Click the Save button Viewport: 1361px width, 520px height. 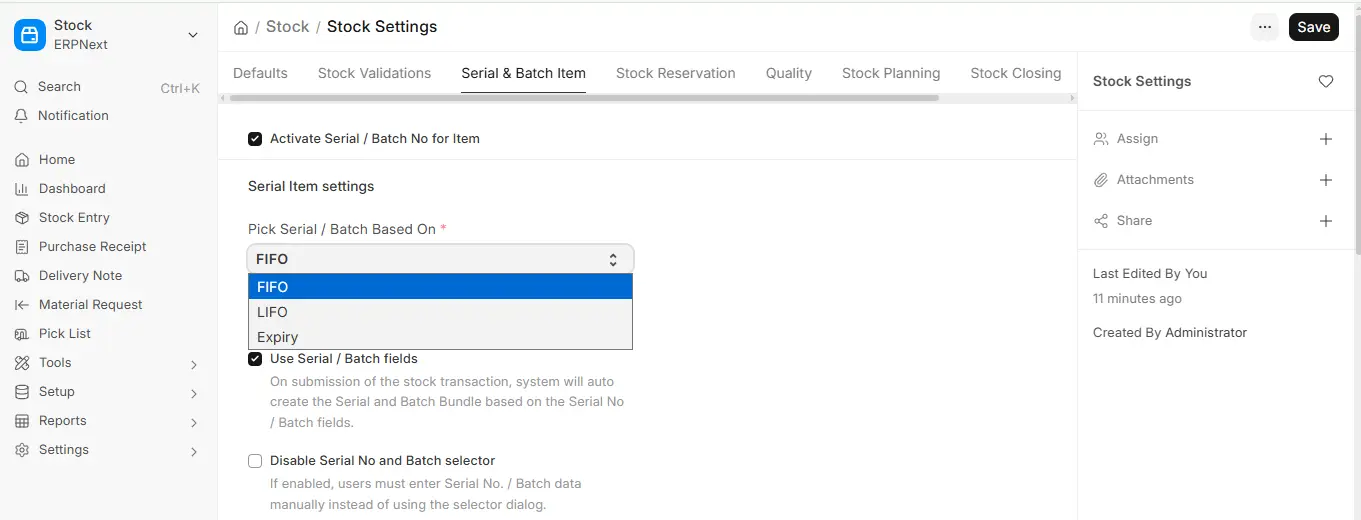pos(1314,27)
